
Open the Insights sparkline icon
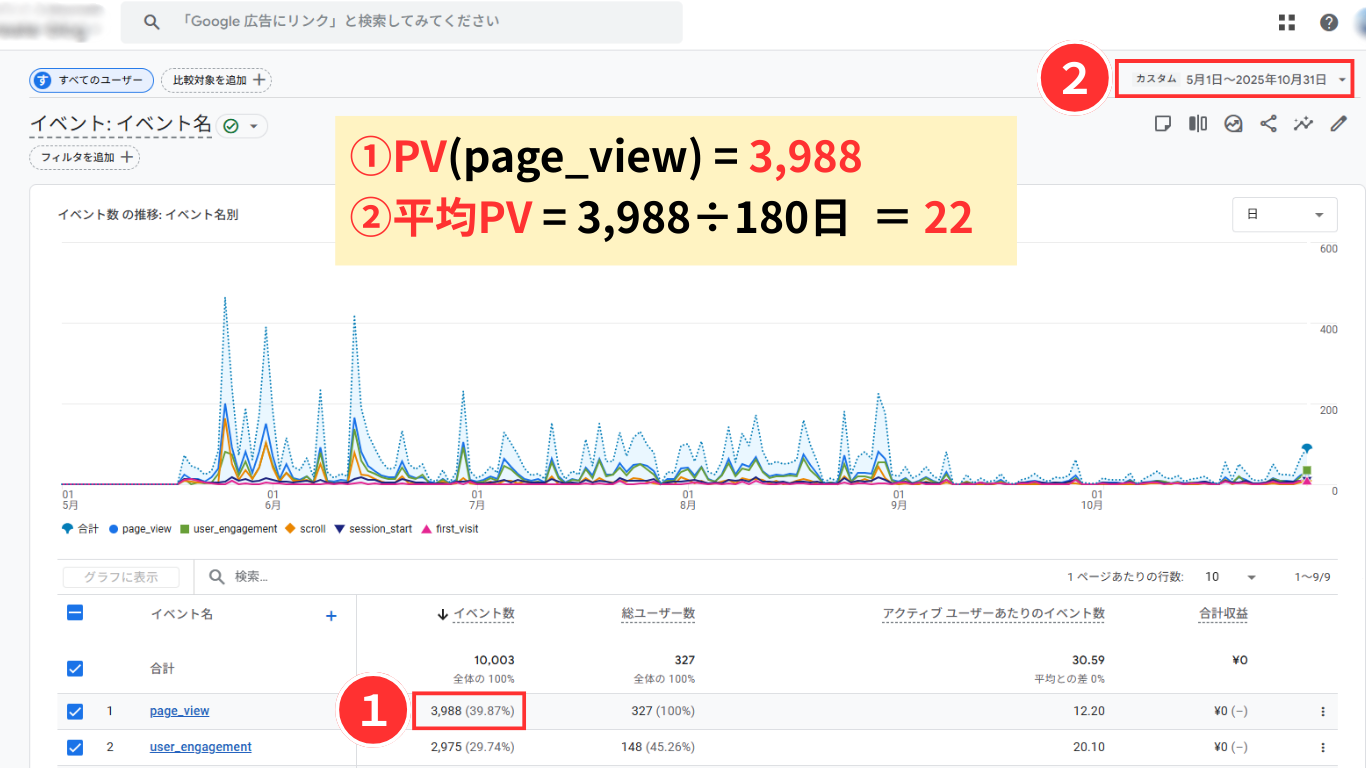(1303, 124)
